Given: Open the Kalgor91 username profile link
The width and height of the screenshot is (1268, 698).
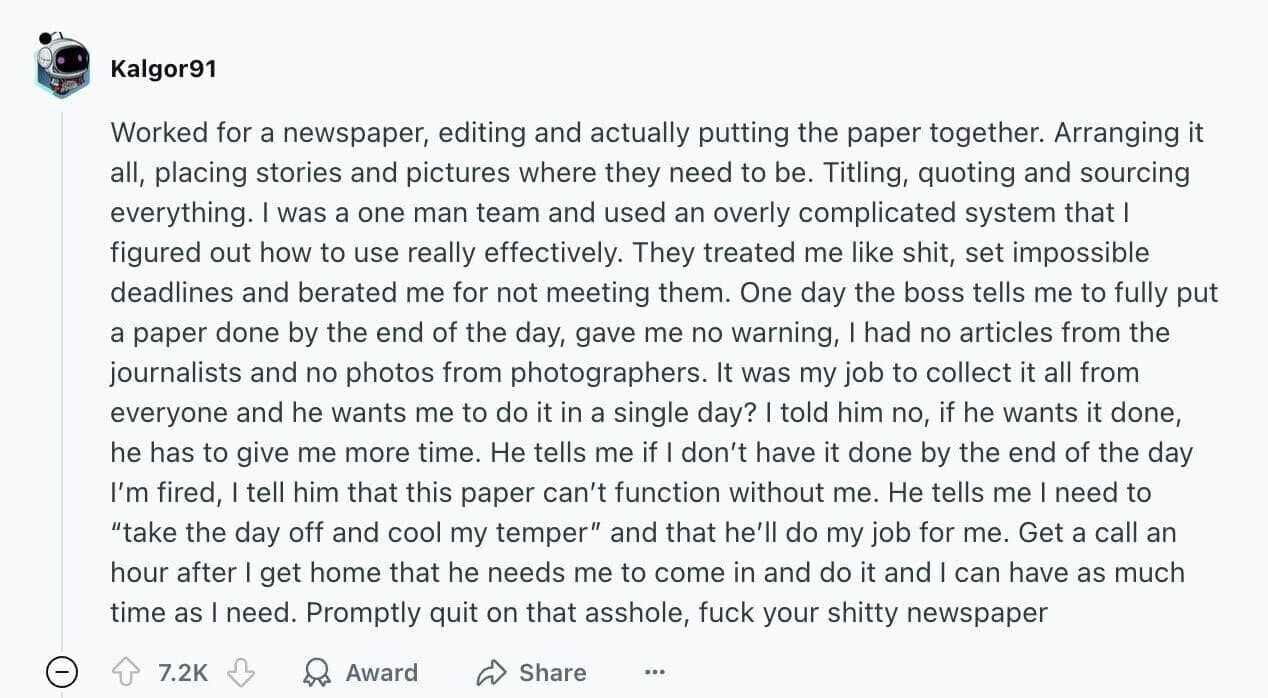Looking at the screenshot, I should click(163, 69).
